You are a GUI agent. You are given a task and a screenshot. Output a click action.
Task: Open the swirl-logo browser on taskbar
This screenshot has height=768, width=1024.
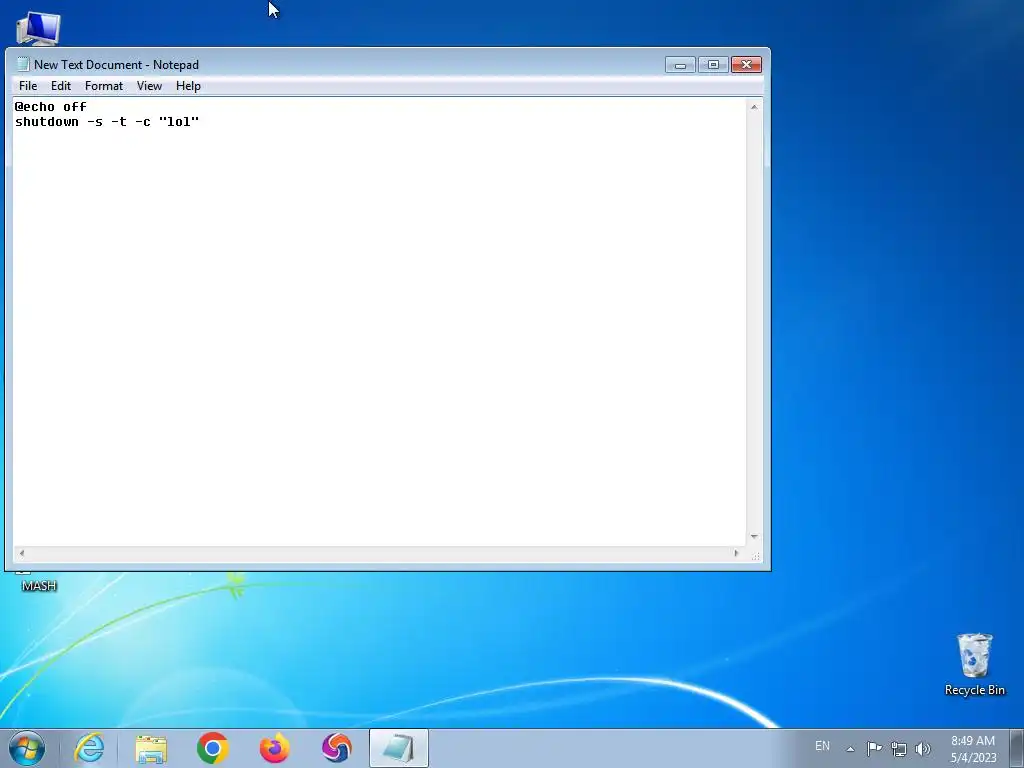click(336, 748)
